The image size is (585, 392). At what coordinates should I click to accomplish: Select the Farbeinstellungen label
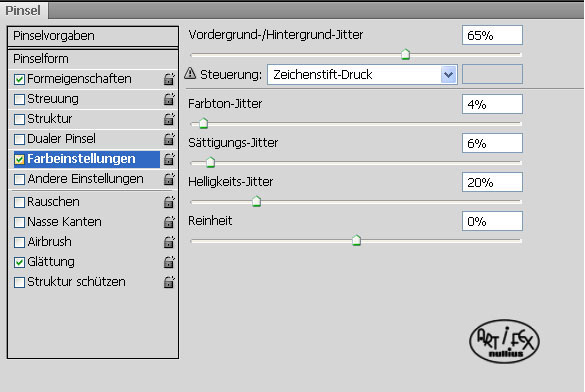81,159
